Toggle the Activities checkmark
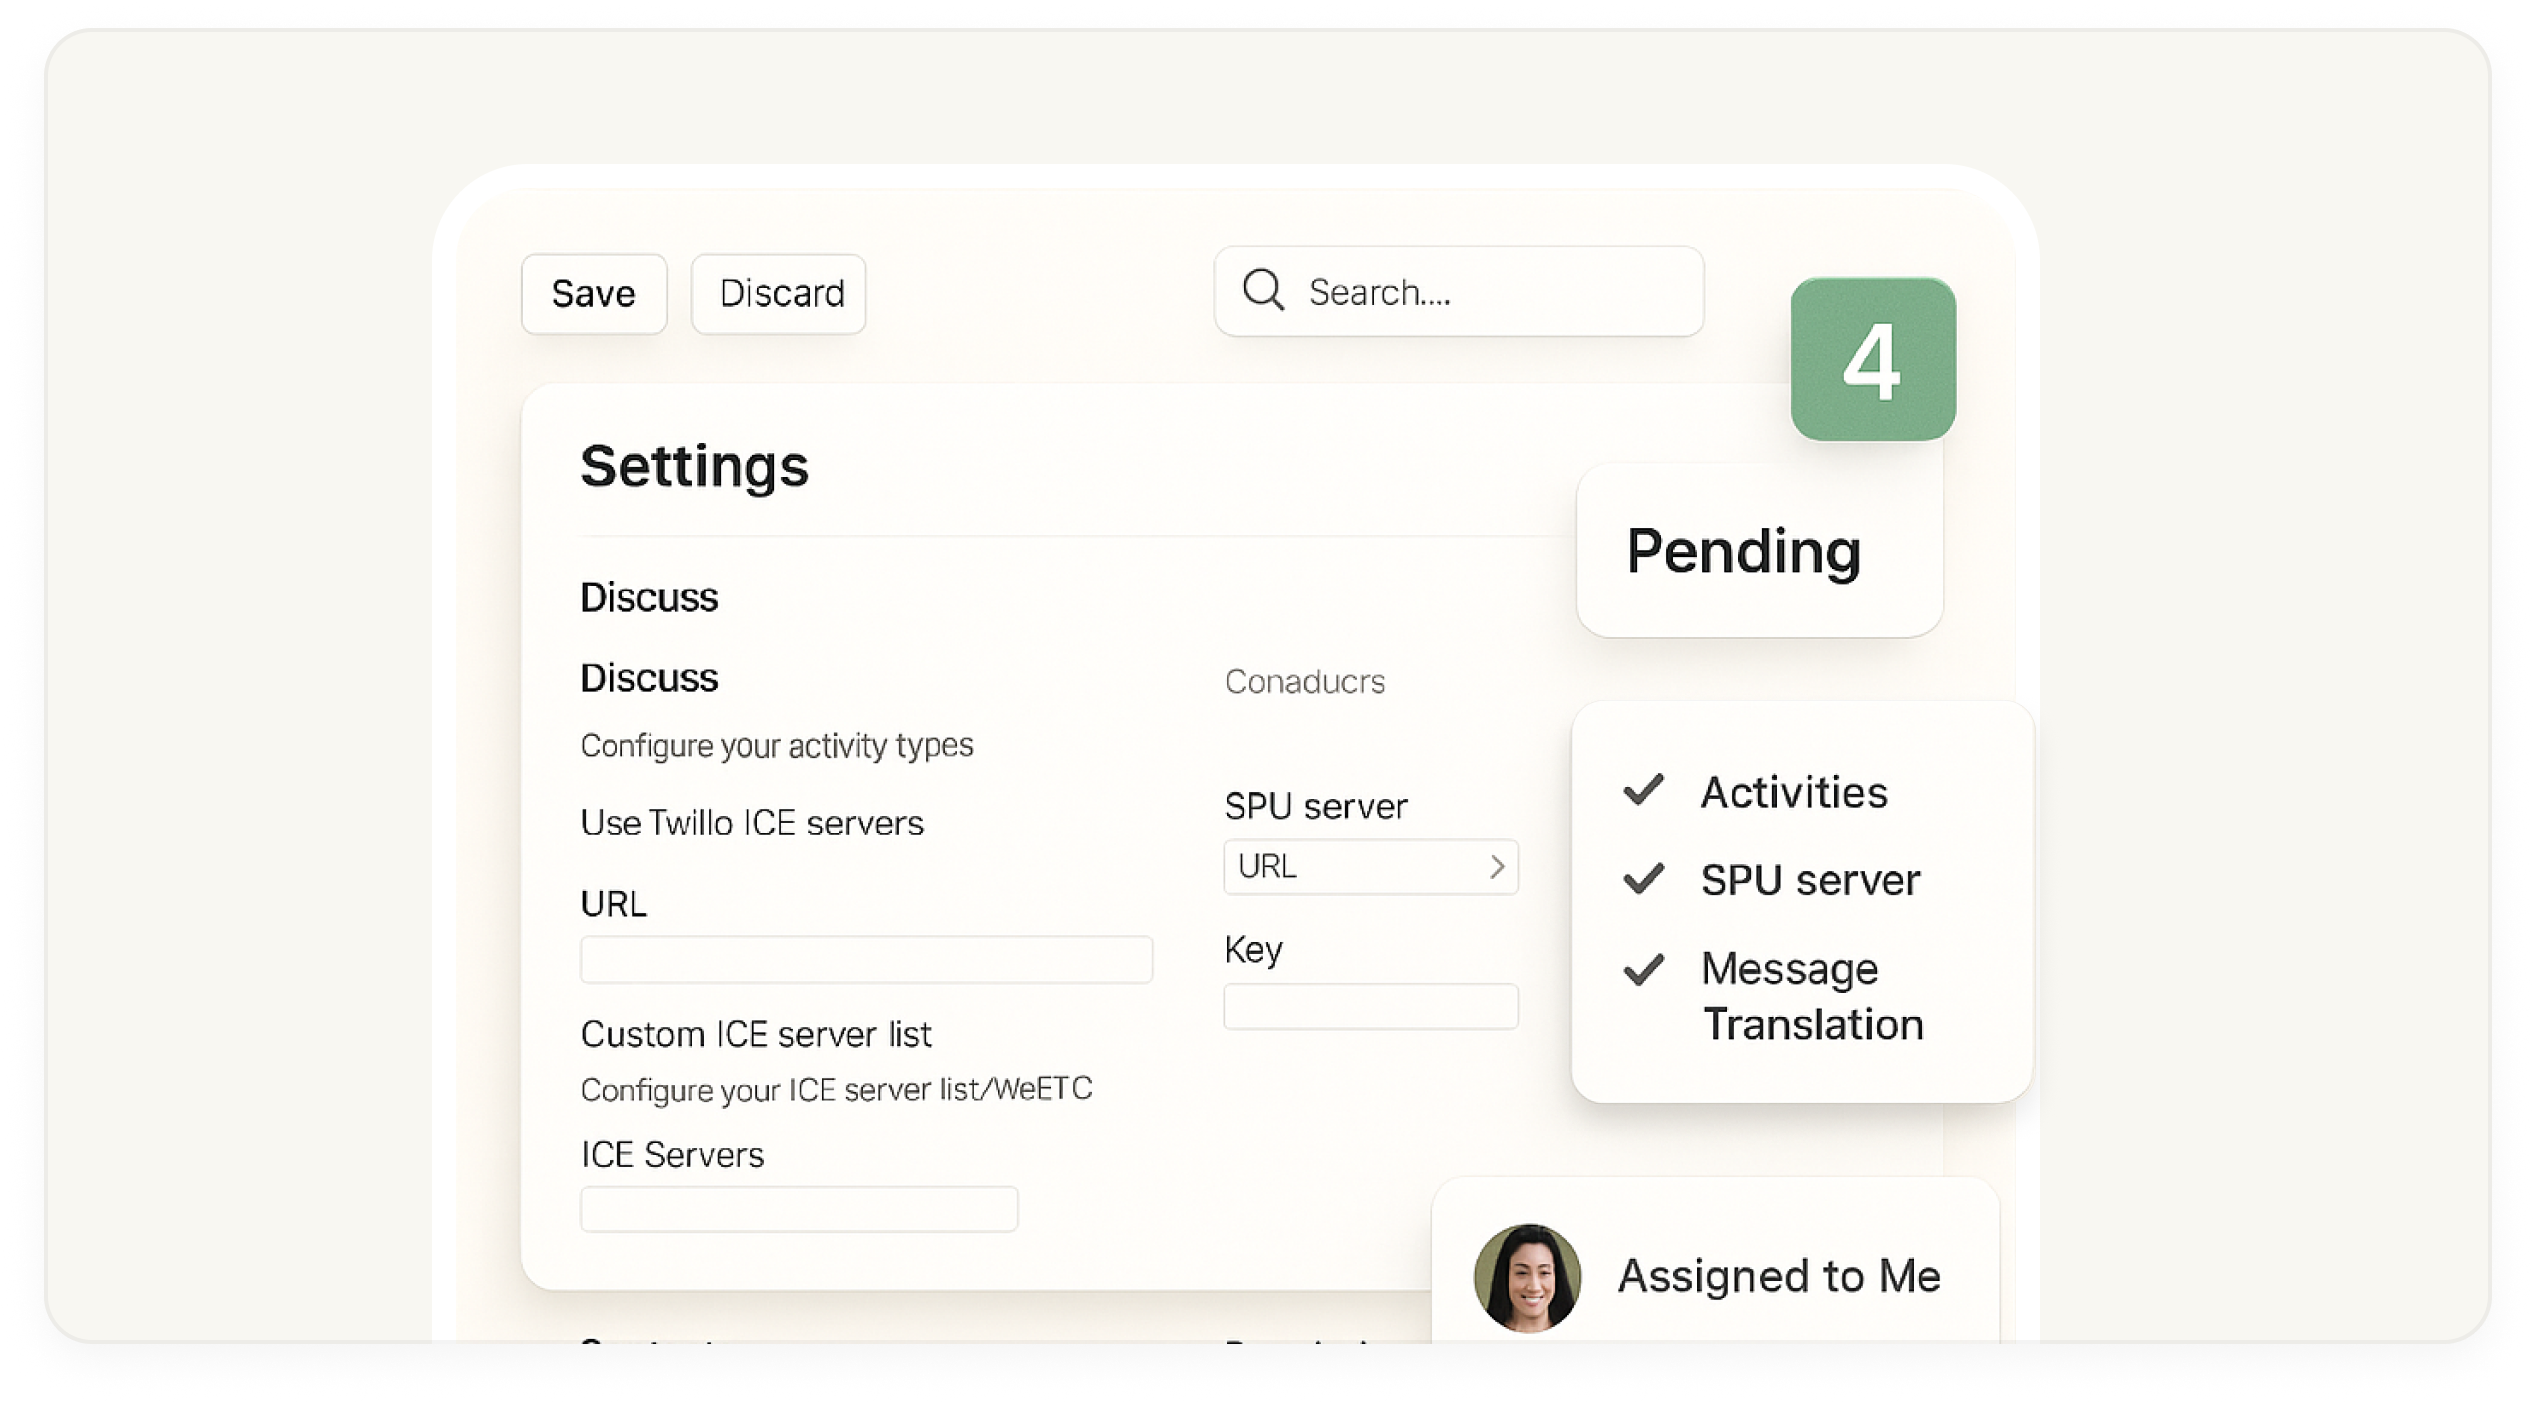Viewport: 2536px width, 1404px height. coord(1643,790)
